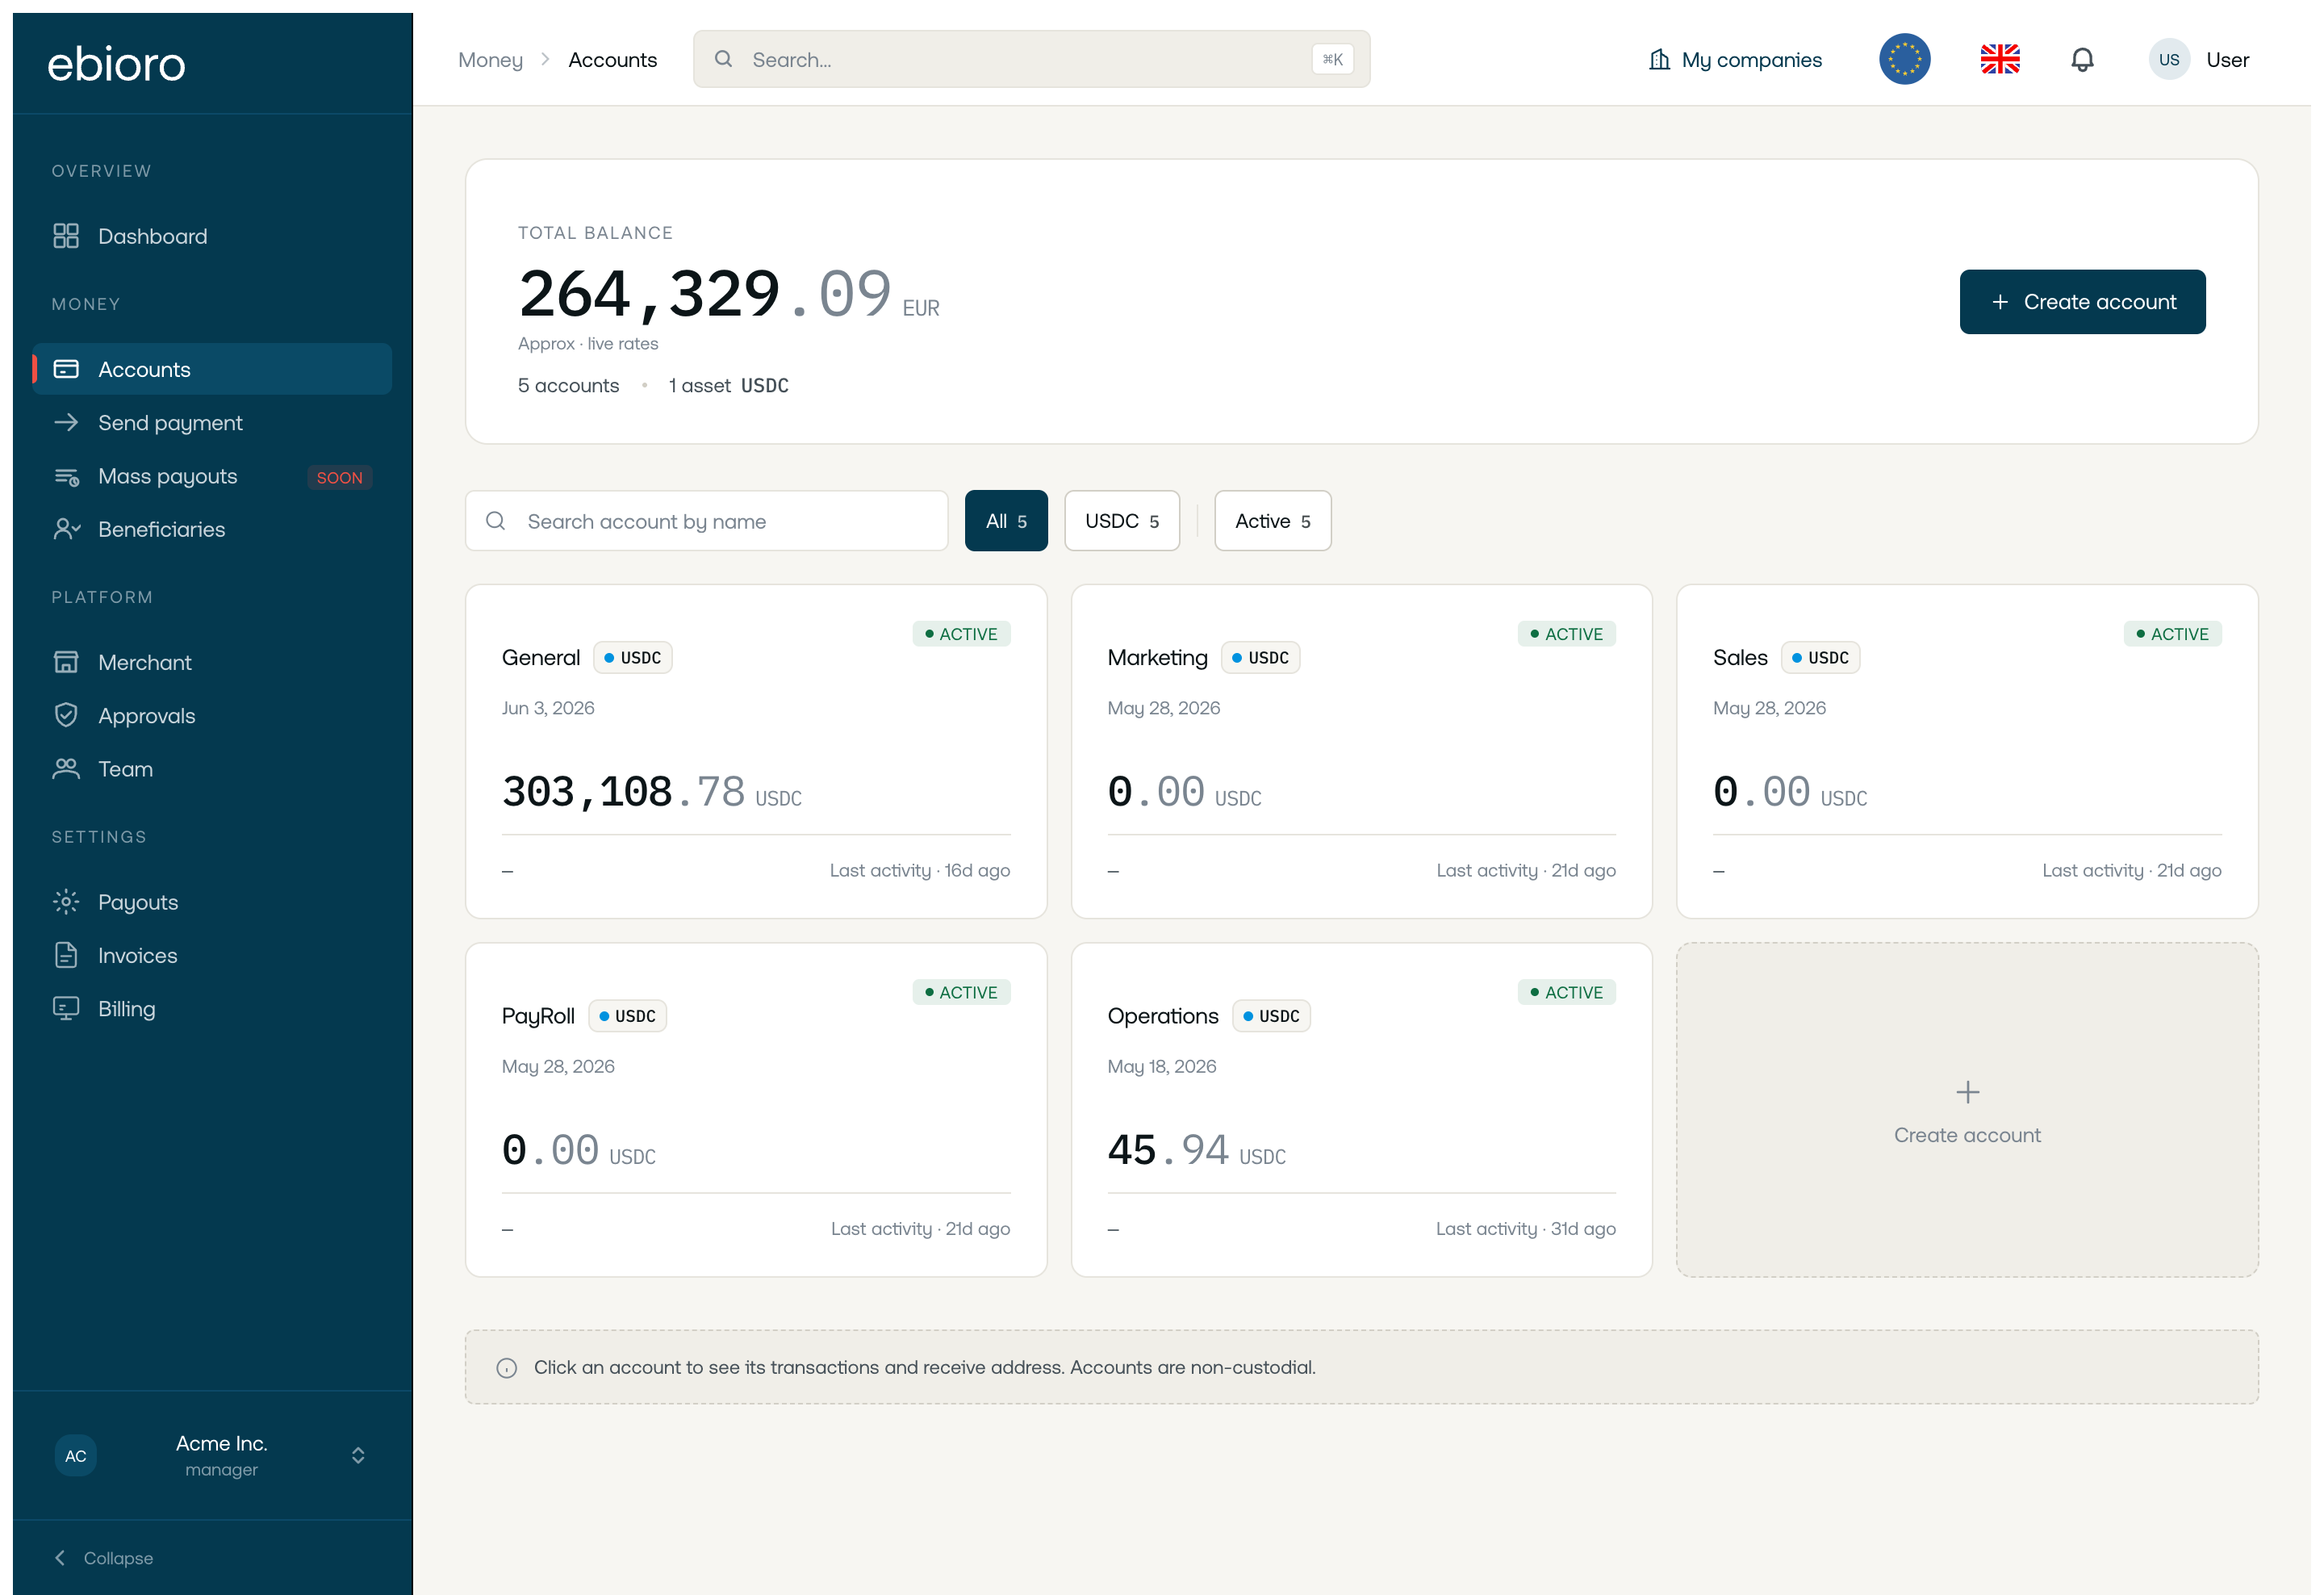Image resolution: width=2324 pixels, height=1595 pixels.
Task: Click the Payouts gear icon
Action: click(66, 902)
